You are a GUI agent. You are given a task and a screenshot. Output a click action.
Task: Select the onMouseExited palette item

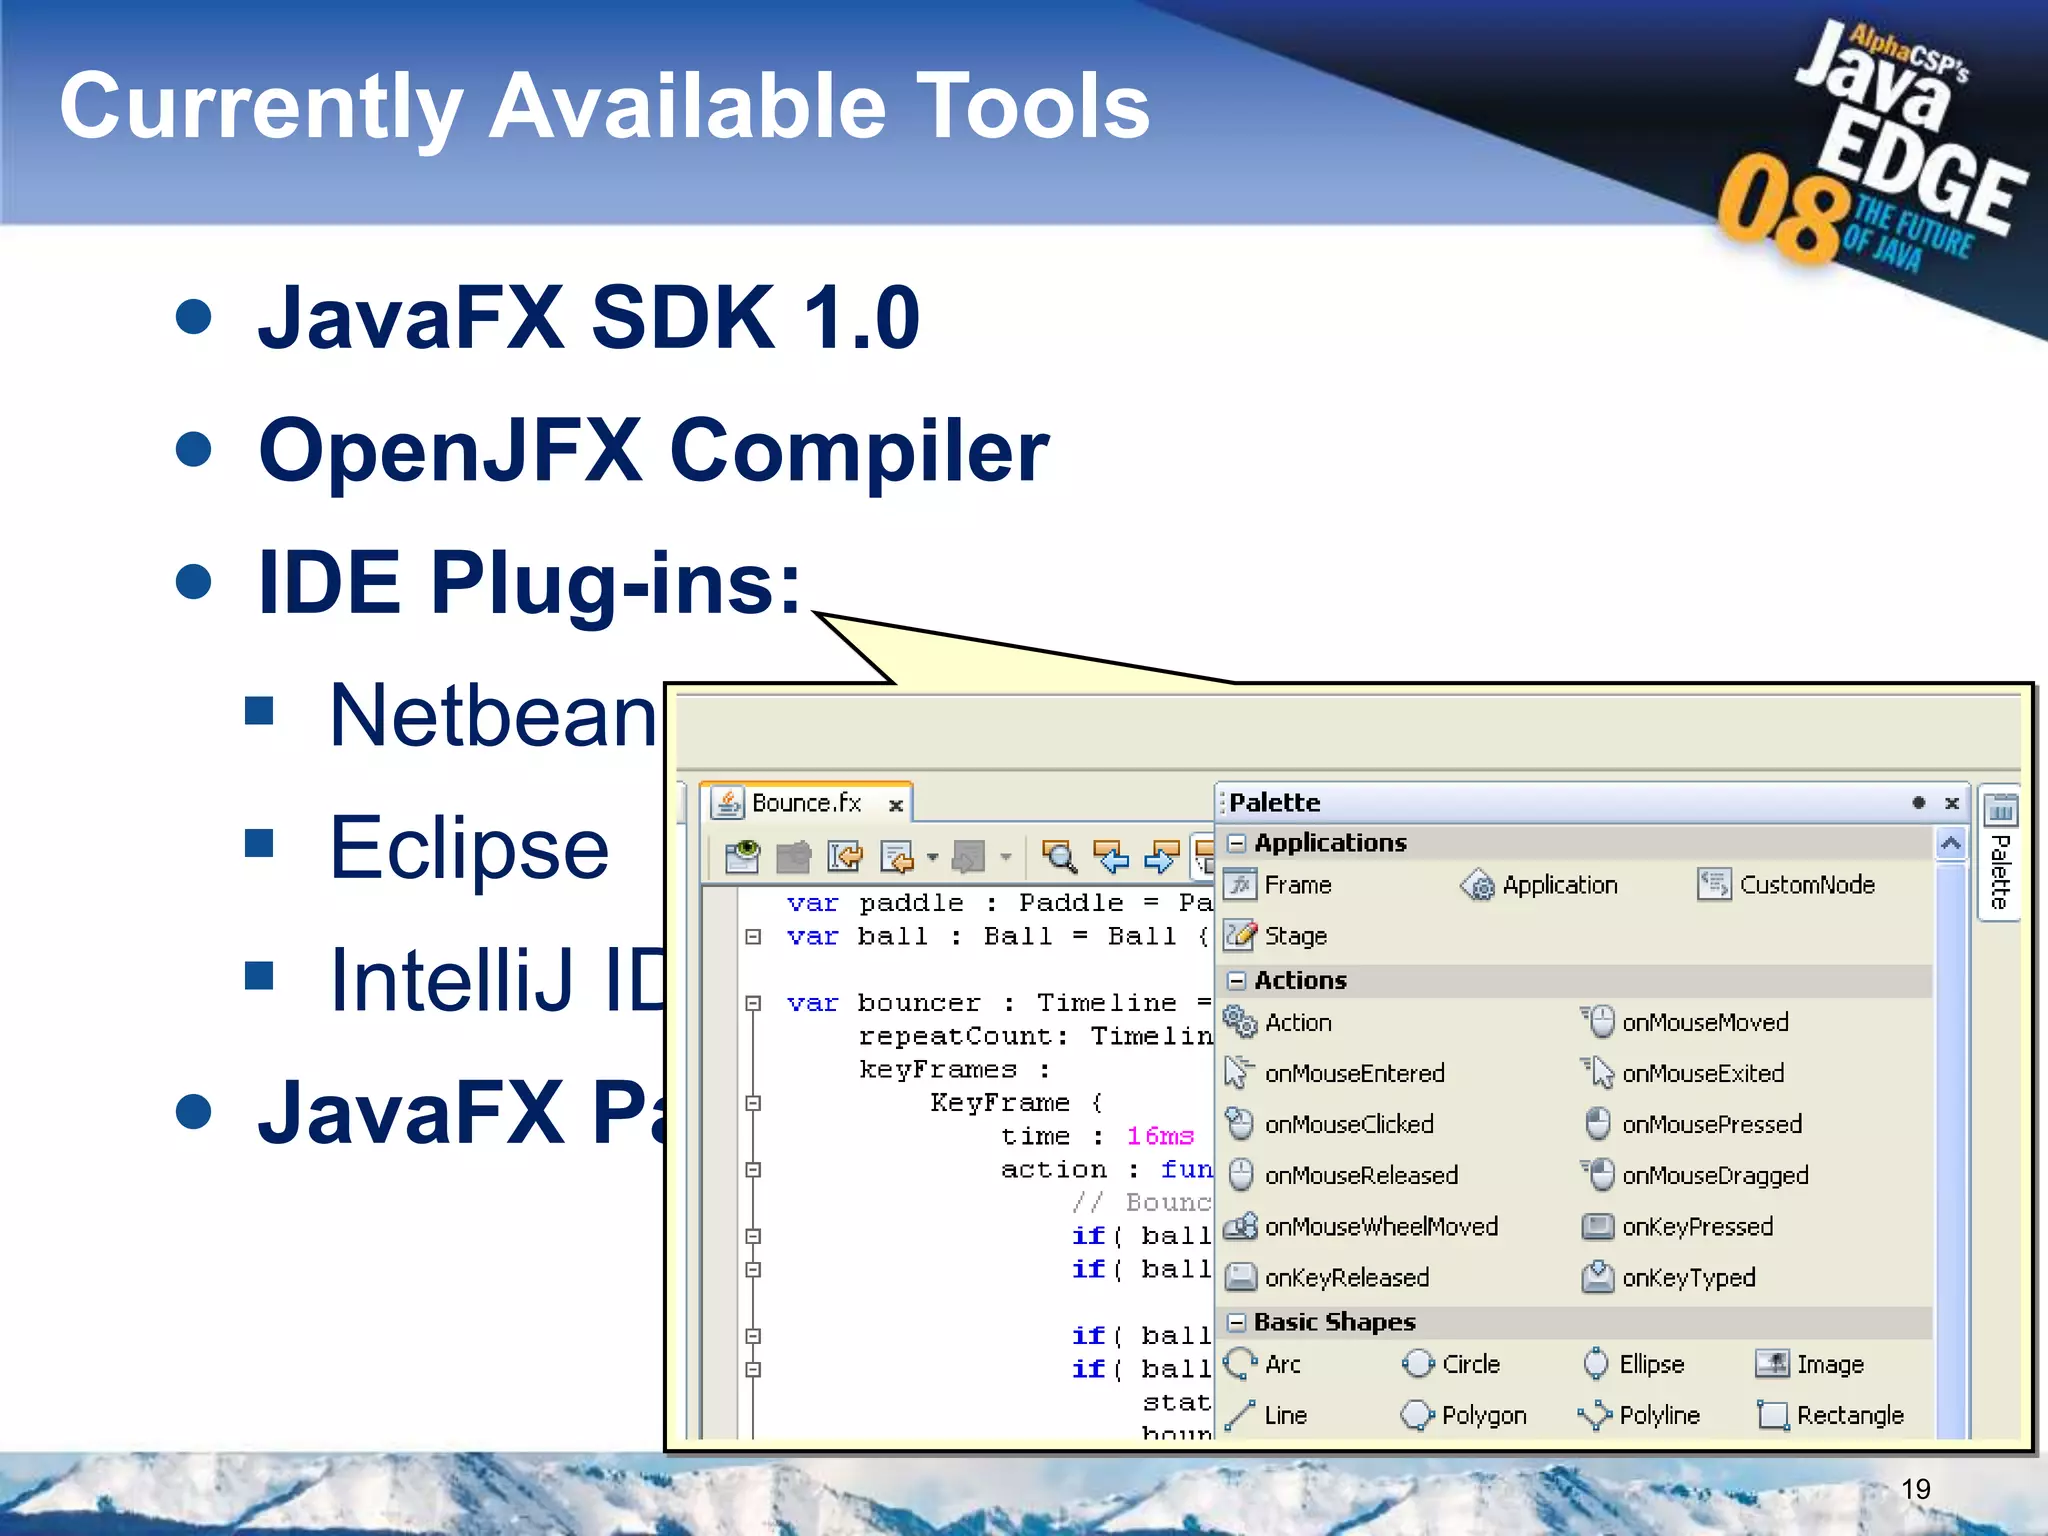click(1683, 1073)
